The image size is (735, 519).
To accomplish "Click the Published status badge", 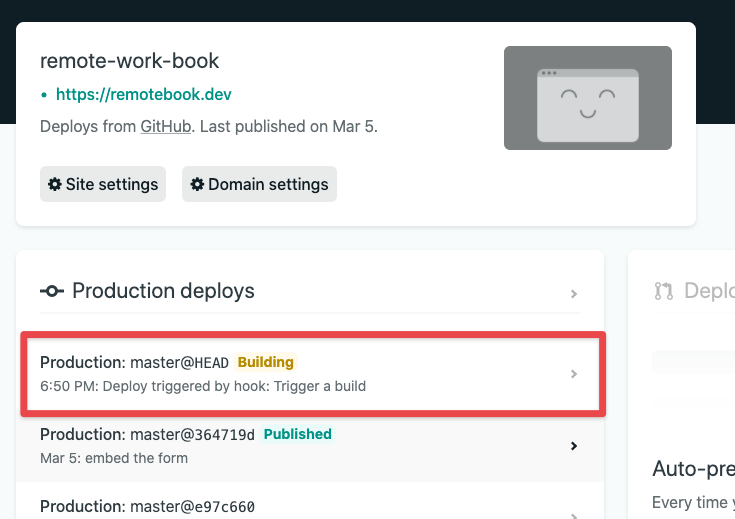I will 298,434.
